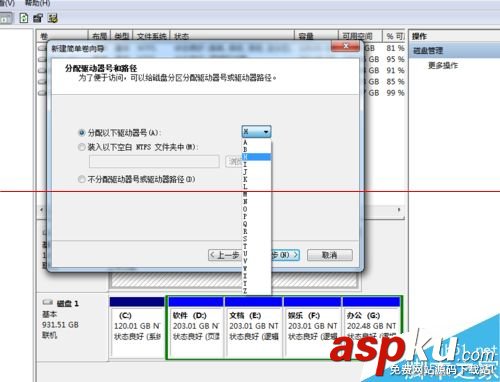The width and height of the screenshot is (500, 382).
Task: Click the 磁盘 1 disk icon
Action: click(48, 302)
